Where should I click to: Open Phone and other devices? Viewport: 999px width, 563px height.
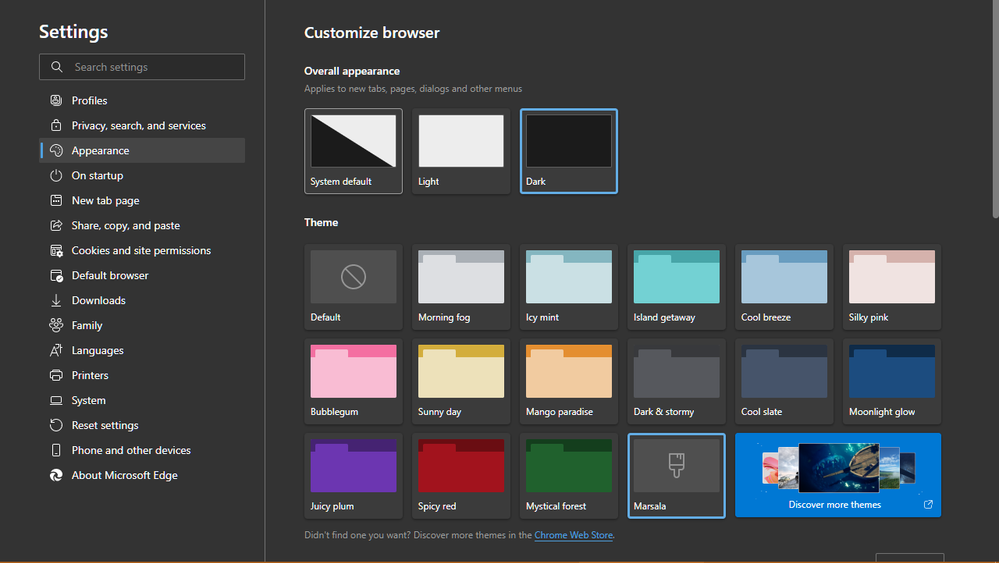click(142, 450)
